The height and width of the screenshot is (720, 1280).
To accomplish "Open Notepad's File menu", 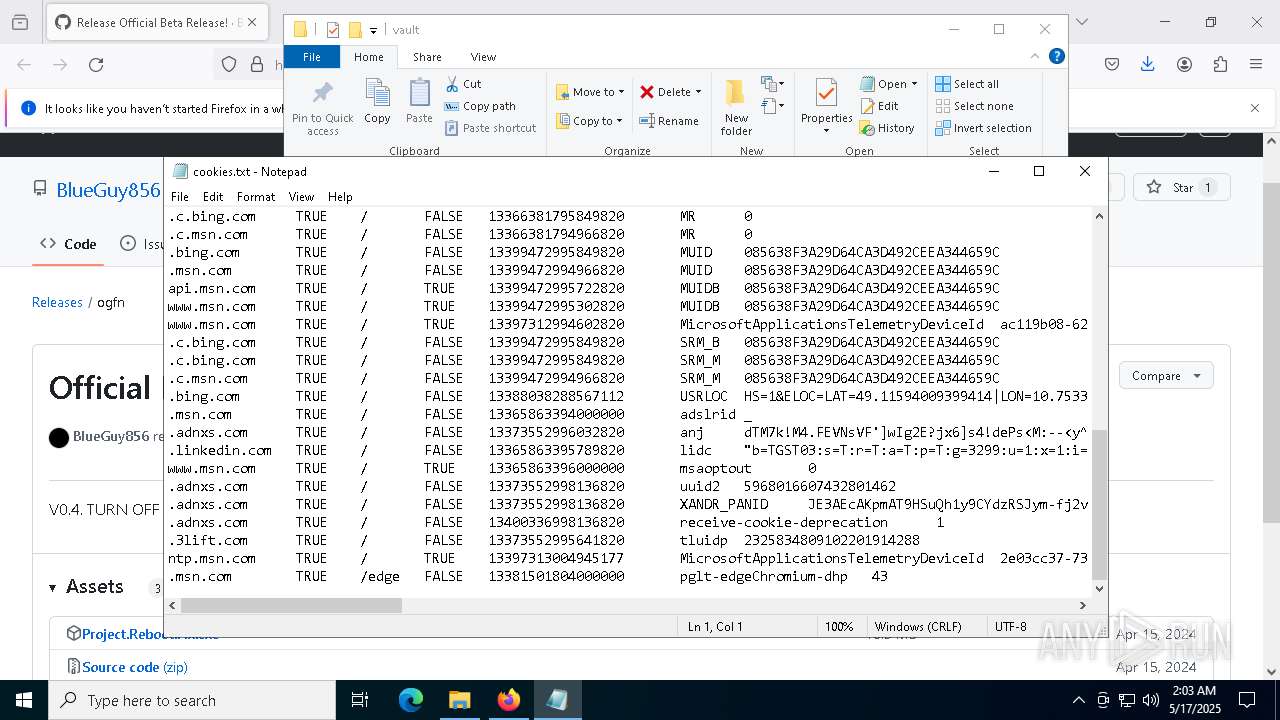I will pos(180,197).
